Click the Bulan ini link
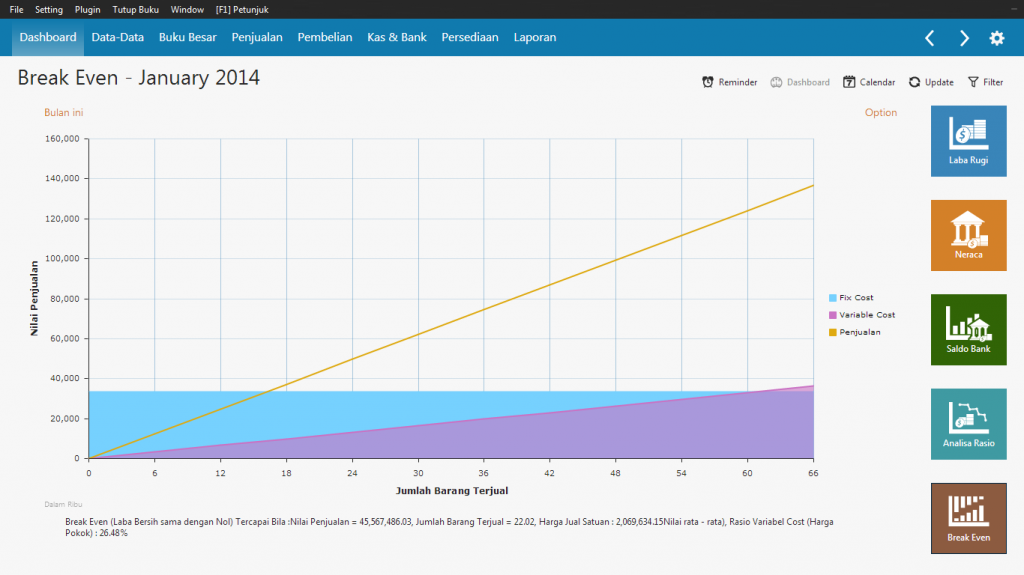Screen dimensions: 1024x575 [63, 113]
